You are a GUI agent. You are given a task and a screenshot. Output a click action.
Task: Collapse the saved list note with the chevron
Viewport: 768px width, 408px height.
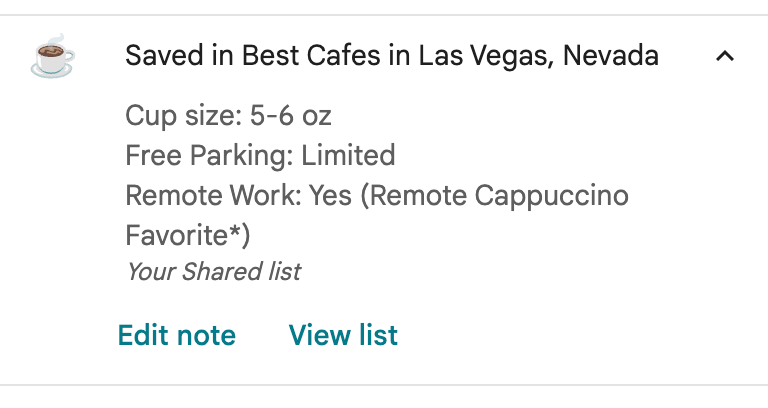(725, 56)
